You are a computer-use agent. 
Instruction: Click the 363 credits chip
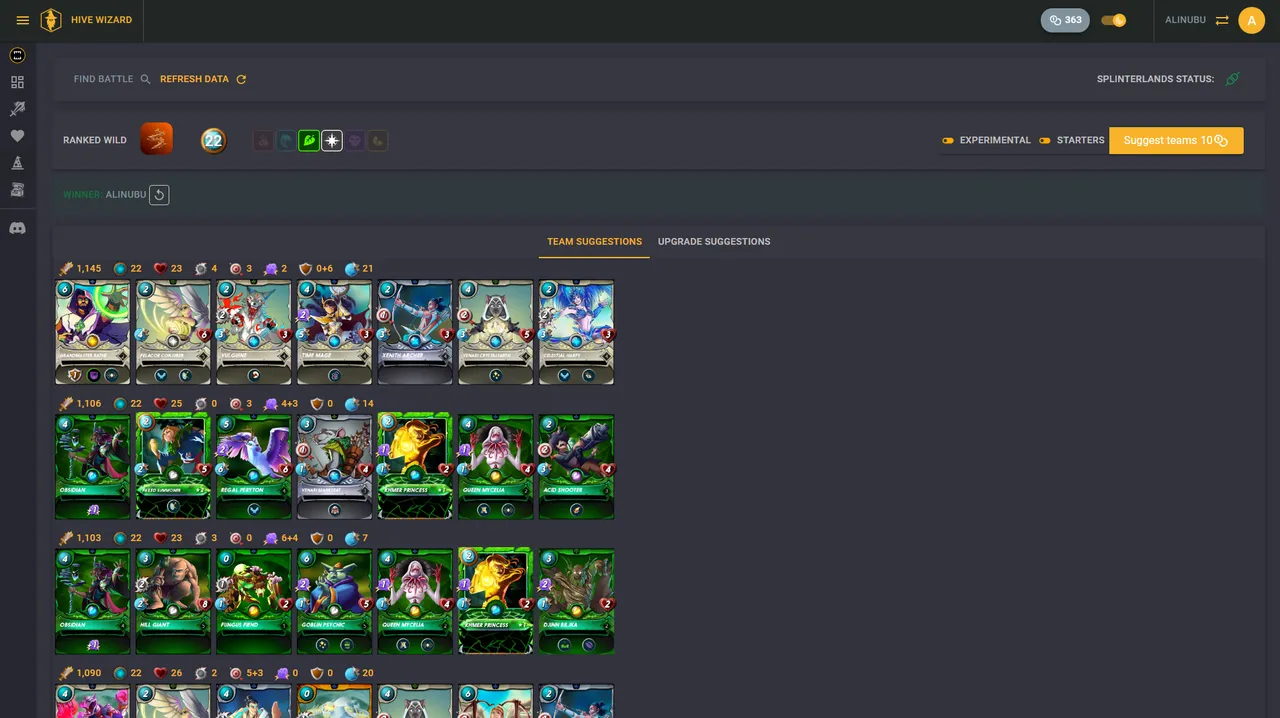coord(1065,20)
